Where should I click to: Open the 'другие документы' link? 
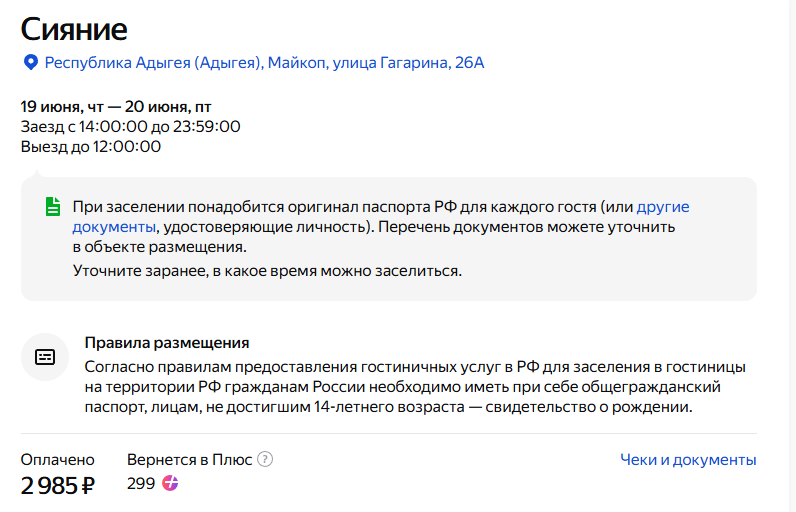tap(663, 208)
